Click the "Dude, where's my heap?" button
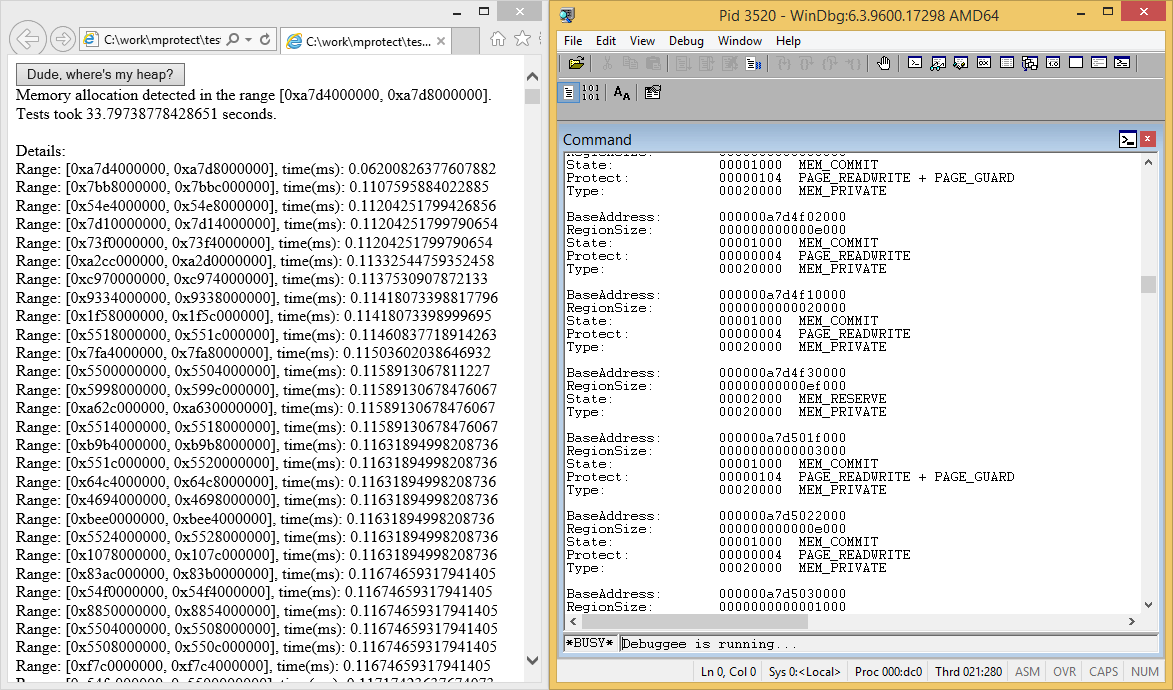The image size is (1173, 690). pos(100,74)
